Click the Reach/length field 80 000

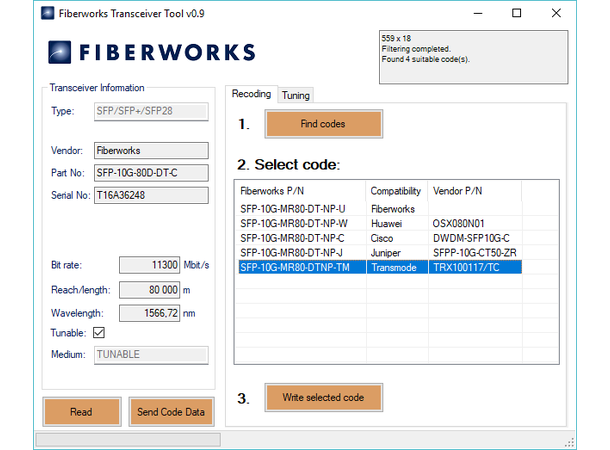tap(149, 290)
